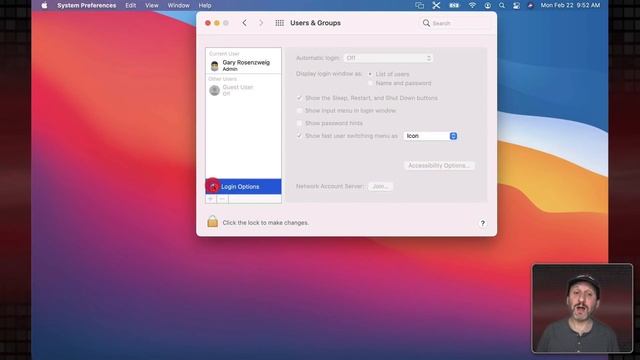Viewport: 640px width, 360px height.
Task: Click the date and time clock
Action: pos(570,5)
